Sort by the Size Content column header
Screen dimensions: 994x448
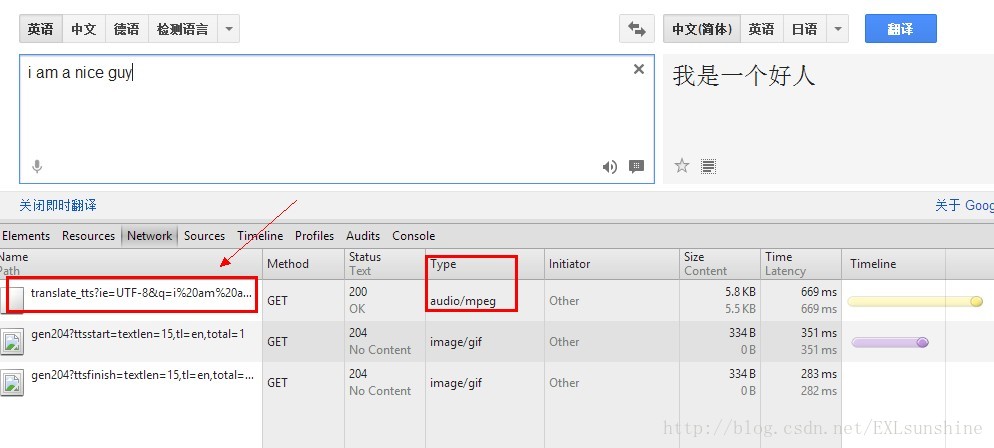(x=720, y=264)
